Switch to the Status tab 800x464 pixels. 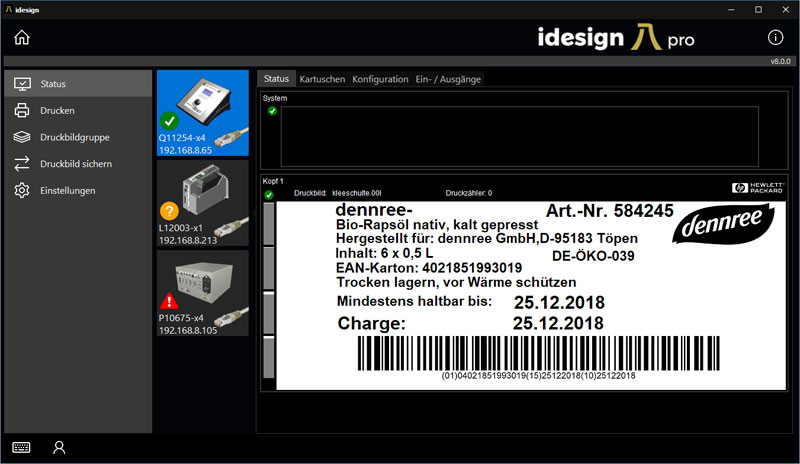tap(276, 79)
